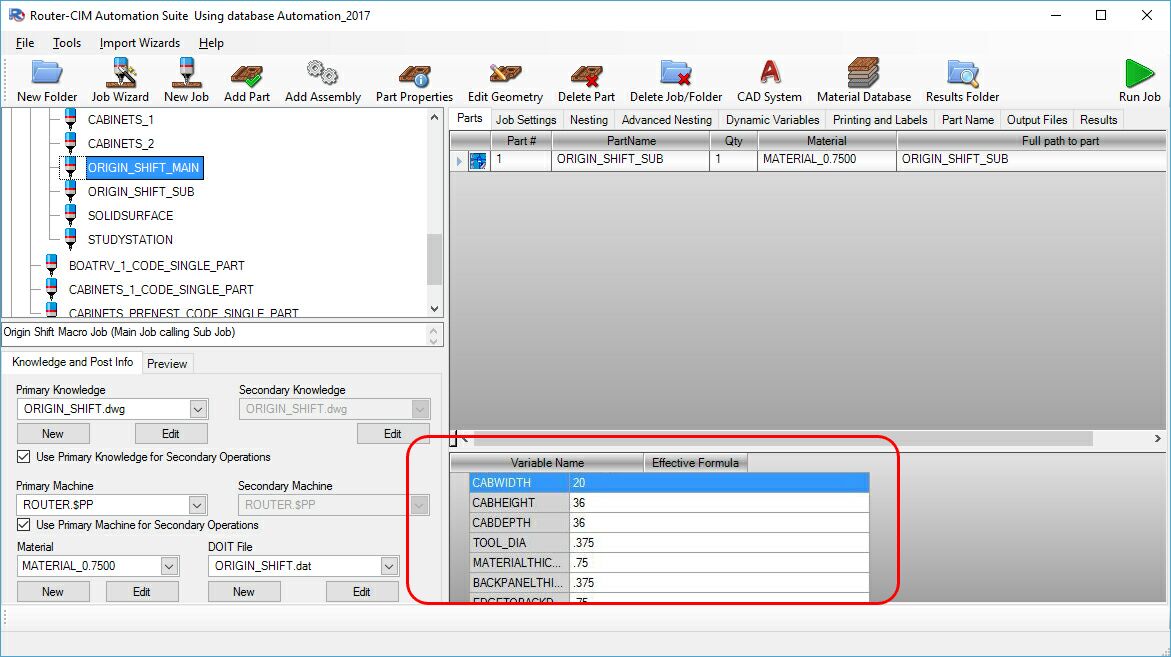The width and height of the screenshot is (1171, 657).
Task: Add a part to the job
Action: (x=246, y=80)
